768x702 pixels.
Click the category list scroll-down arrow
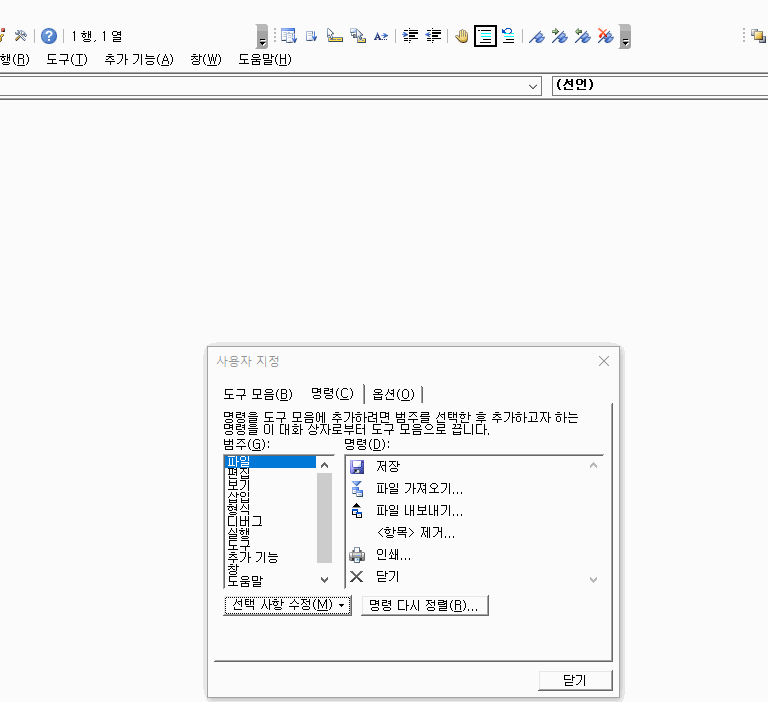coord(324,580)
